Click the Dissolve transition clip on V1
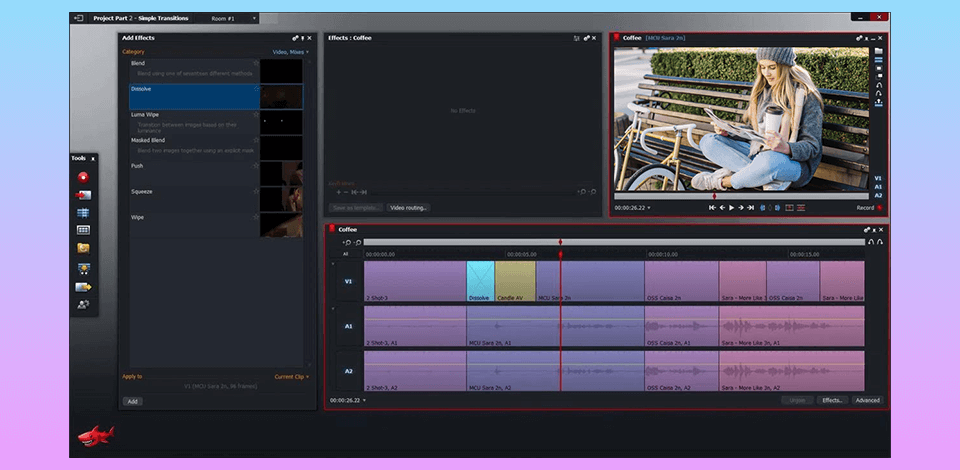This screenshot has height=470, width=960. [x=480, y=280]
